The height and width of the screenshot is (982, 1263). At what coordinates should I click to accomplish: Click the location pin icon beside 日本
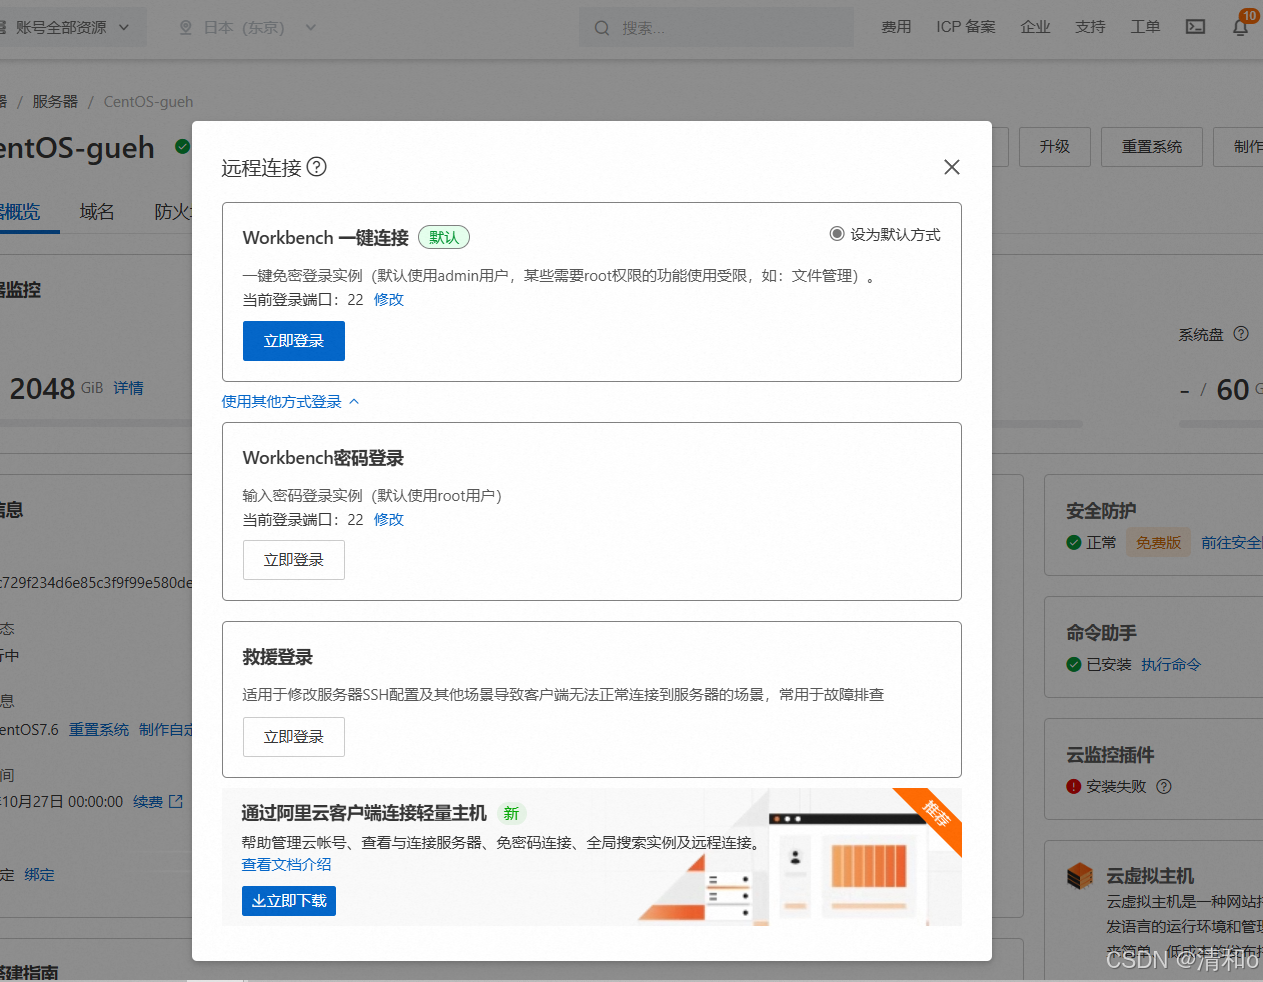point(185,28)
